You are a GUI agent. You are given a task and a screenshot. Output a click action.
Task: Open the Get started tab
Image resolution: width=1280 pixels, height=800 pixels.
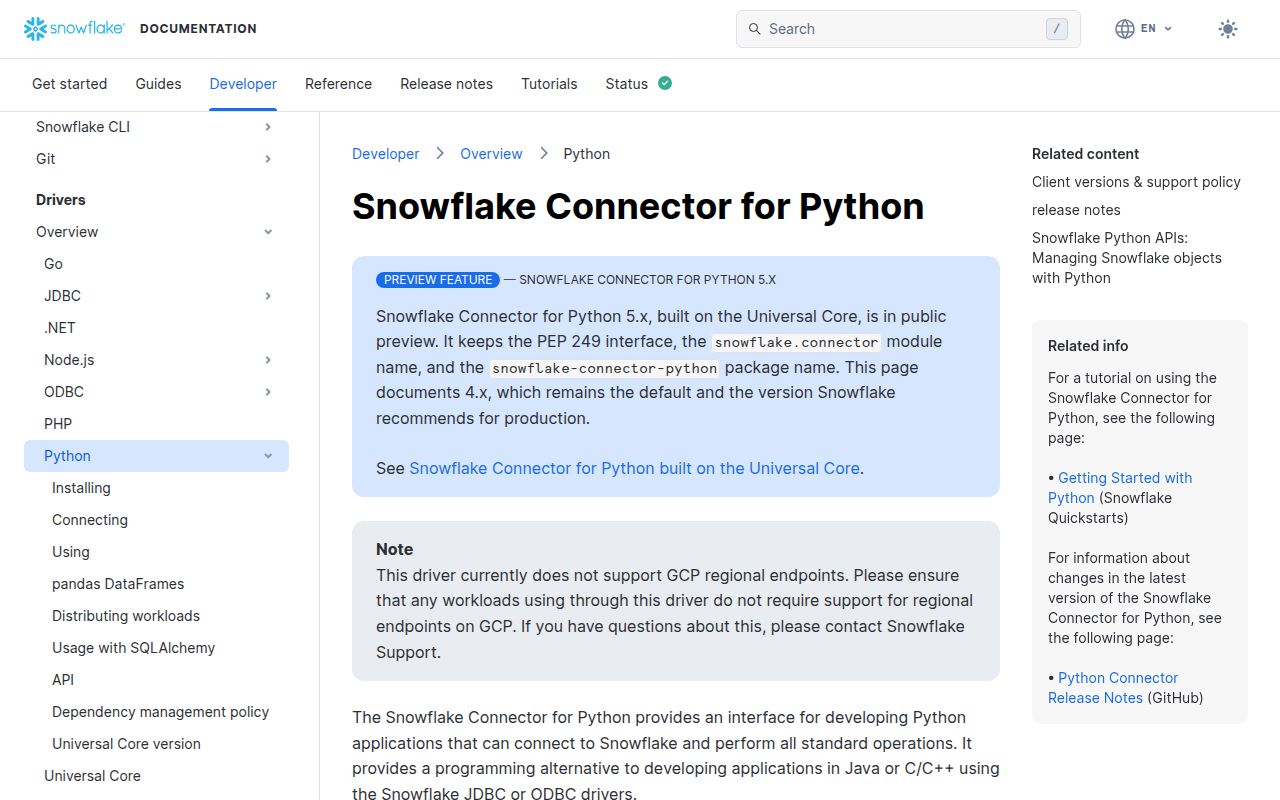coord(69,84)
